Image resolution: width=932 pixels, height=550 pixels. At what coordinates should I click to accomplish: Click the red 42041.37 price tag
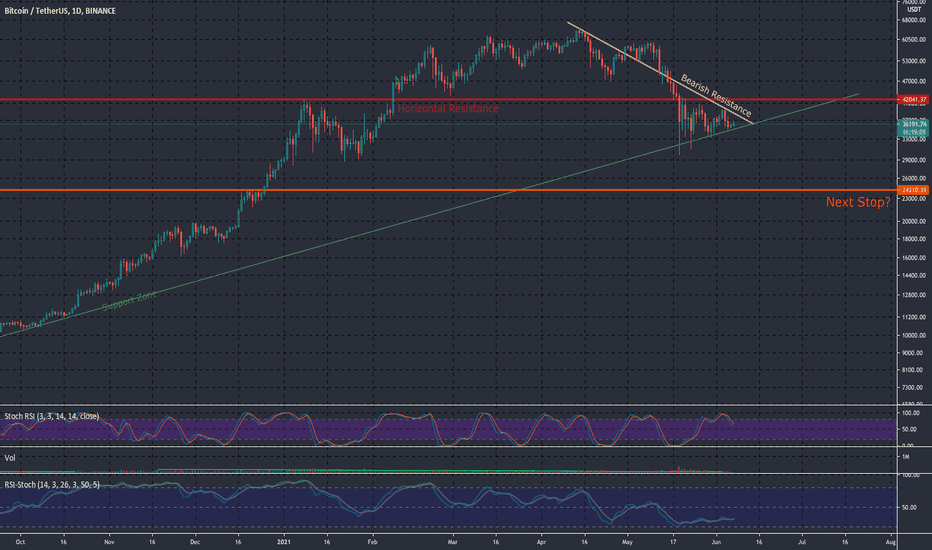coord(914,100)
